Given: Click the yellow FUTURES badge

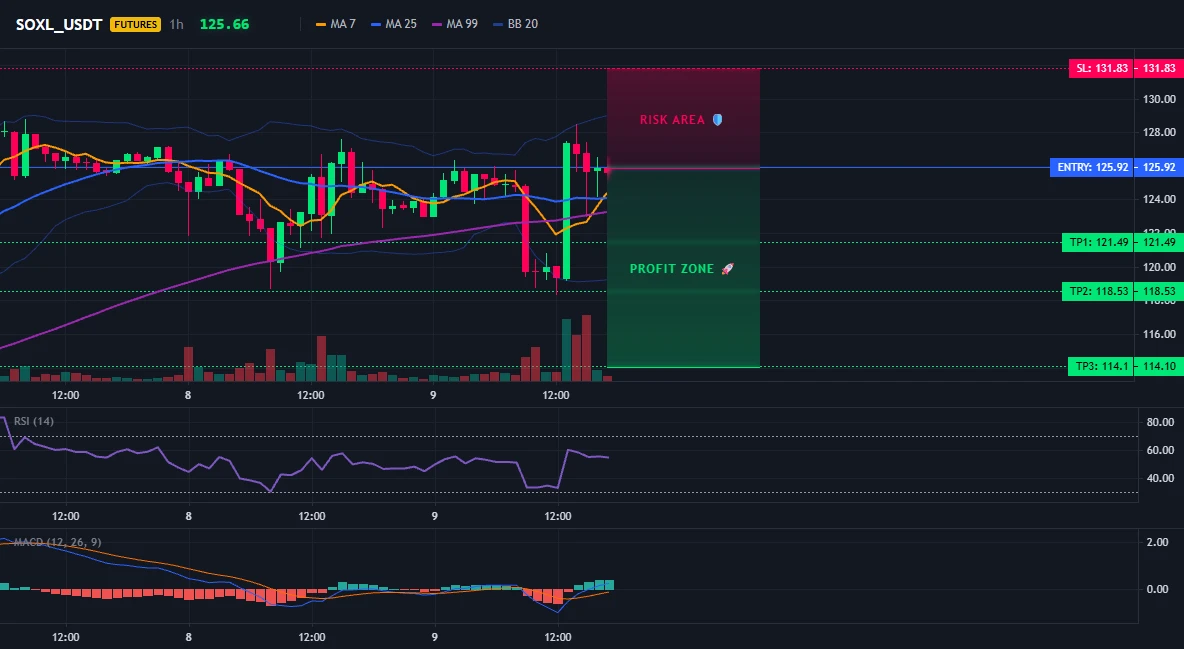Looking at the screenshot, I should (136, 24).
